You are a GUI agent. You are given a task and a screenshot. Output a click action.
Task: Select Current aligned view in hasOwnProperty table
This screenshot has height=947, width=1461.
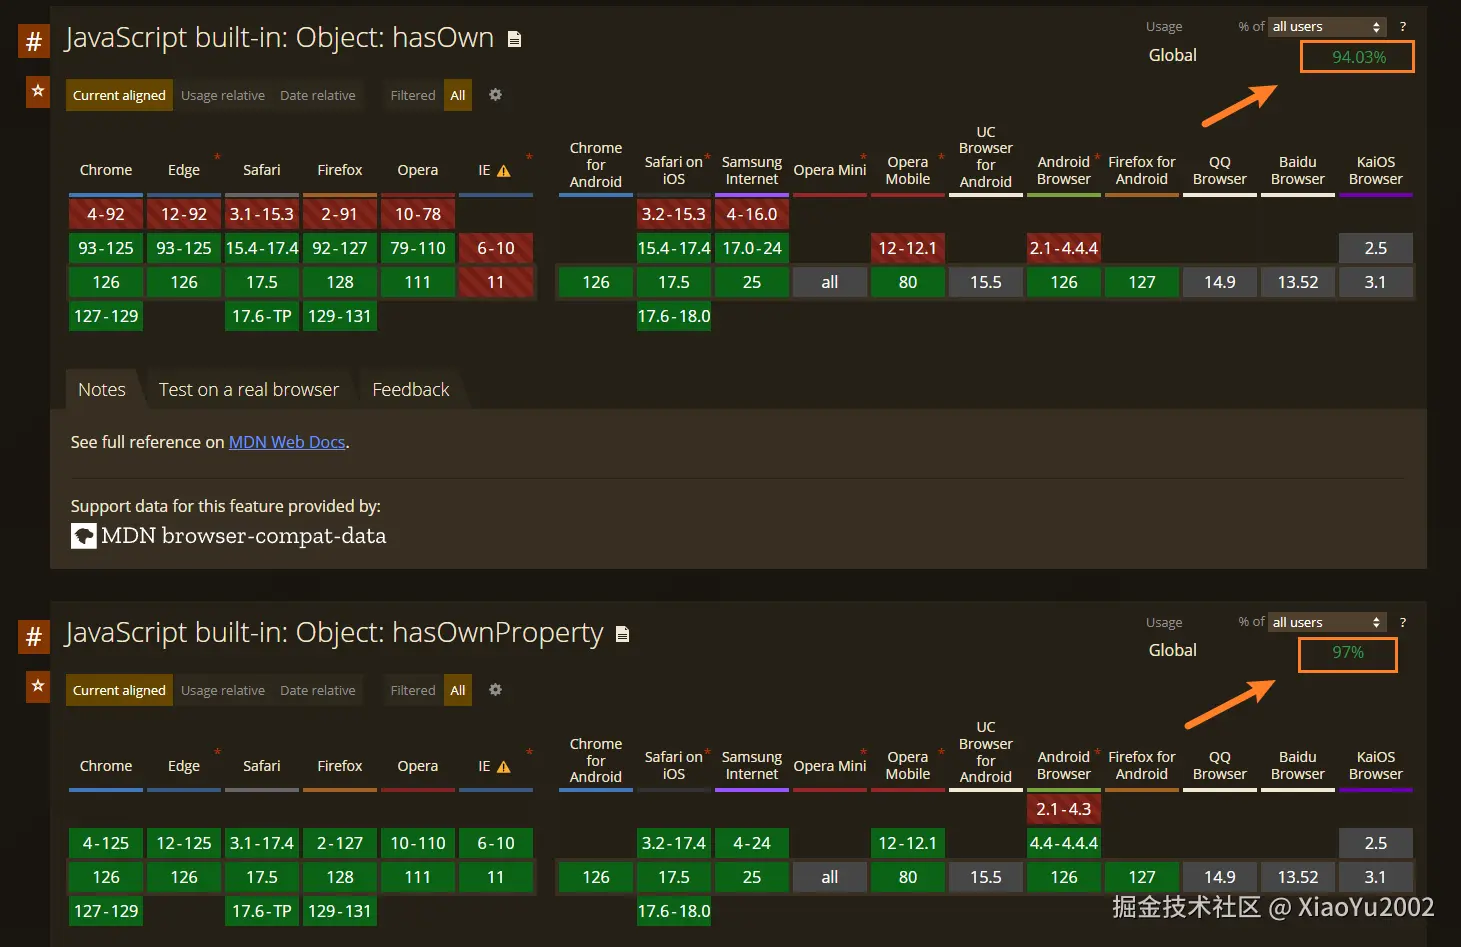(x=119, y=690)
